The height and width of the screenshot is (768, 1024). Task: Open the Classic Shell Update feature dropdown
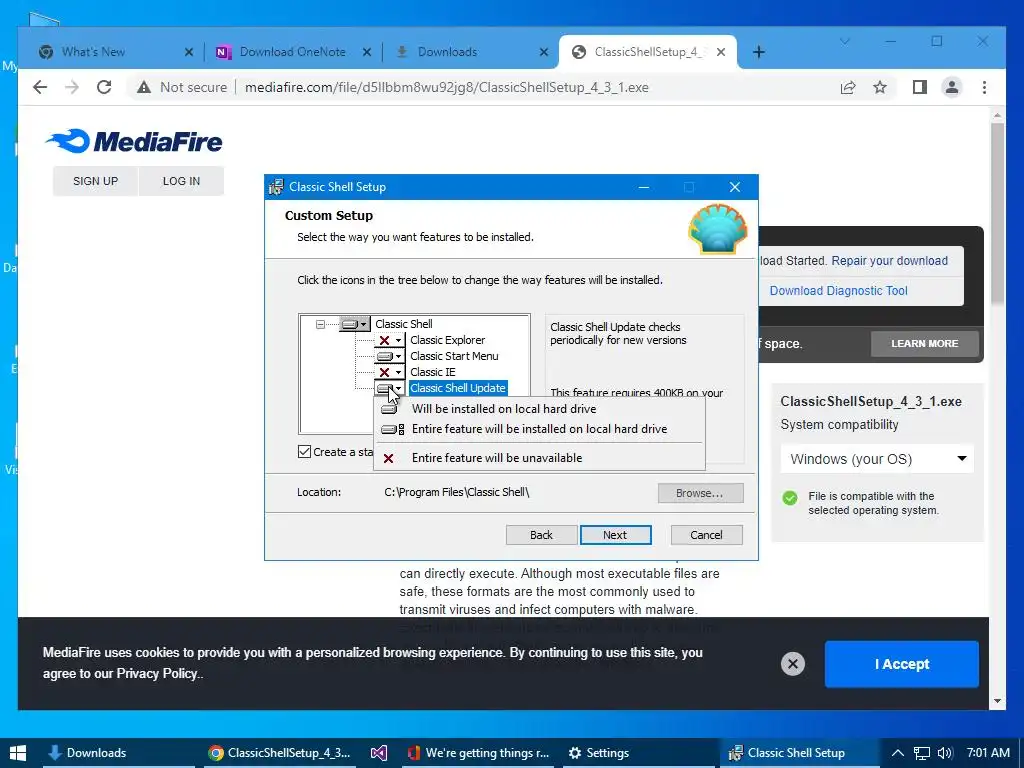(x=390, y=388)
